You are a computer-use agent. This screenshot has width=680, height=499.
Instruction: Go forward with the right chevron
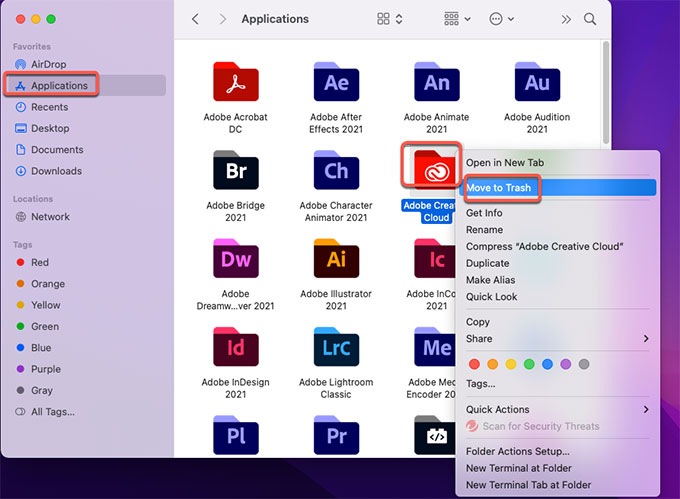(222, 19)
